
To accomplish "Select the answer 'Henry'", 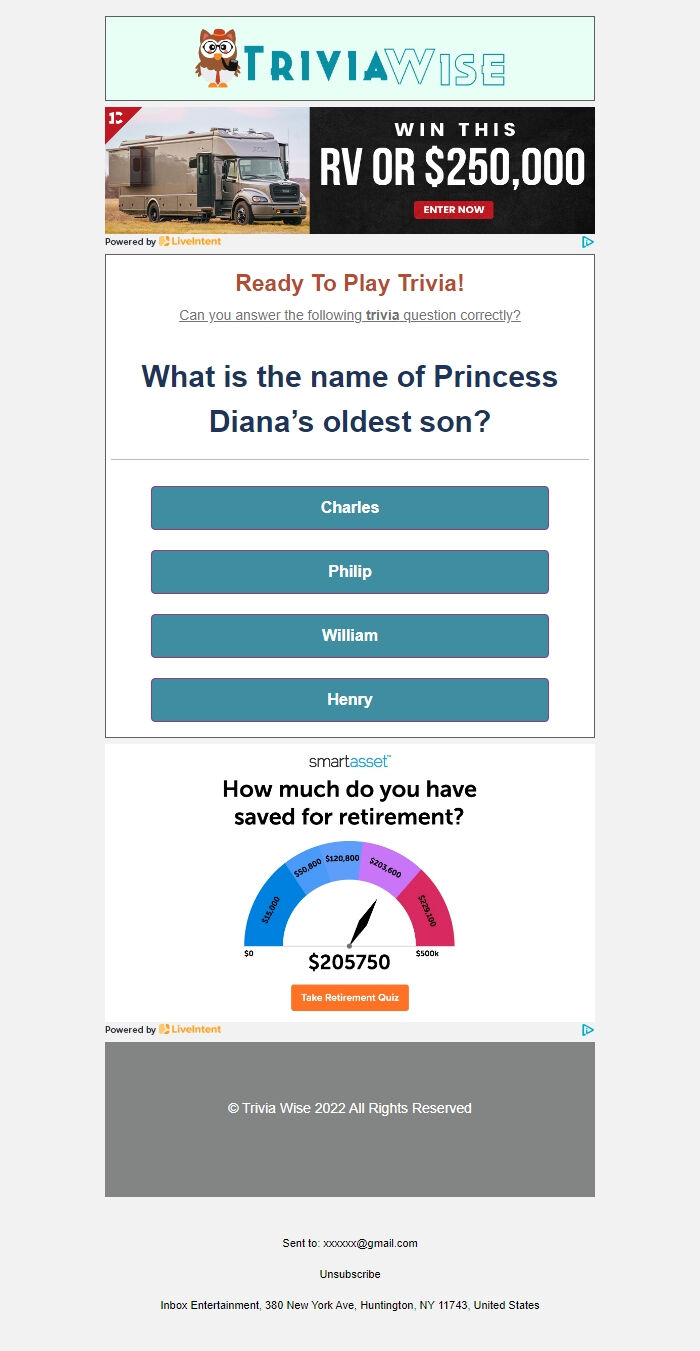I will (349, 700).
